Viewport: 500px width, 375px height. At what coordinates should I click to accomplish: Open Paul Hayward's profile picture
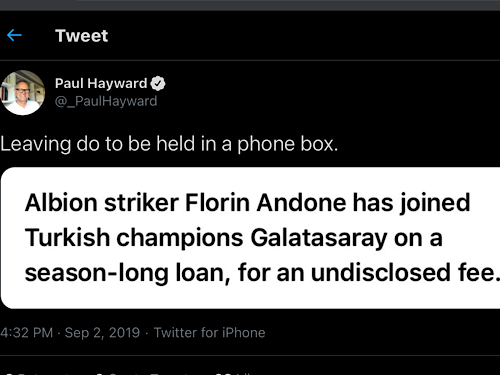(22, 93)
